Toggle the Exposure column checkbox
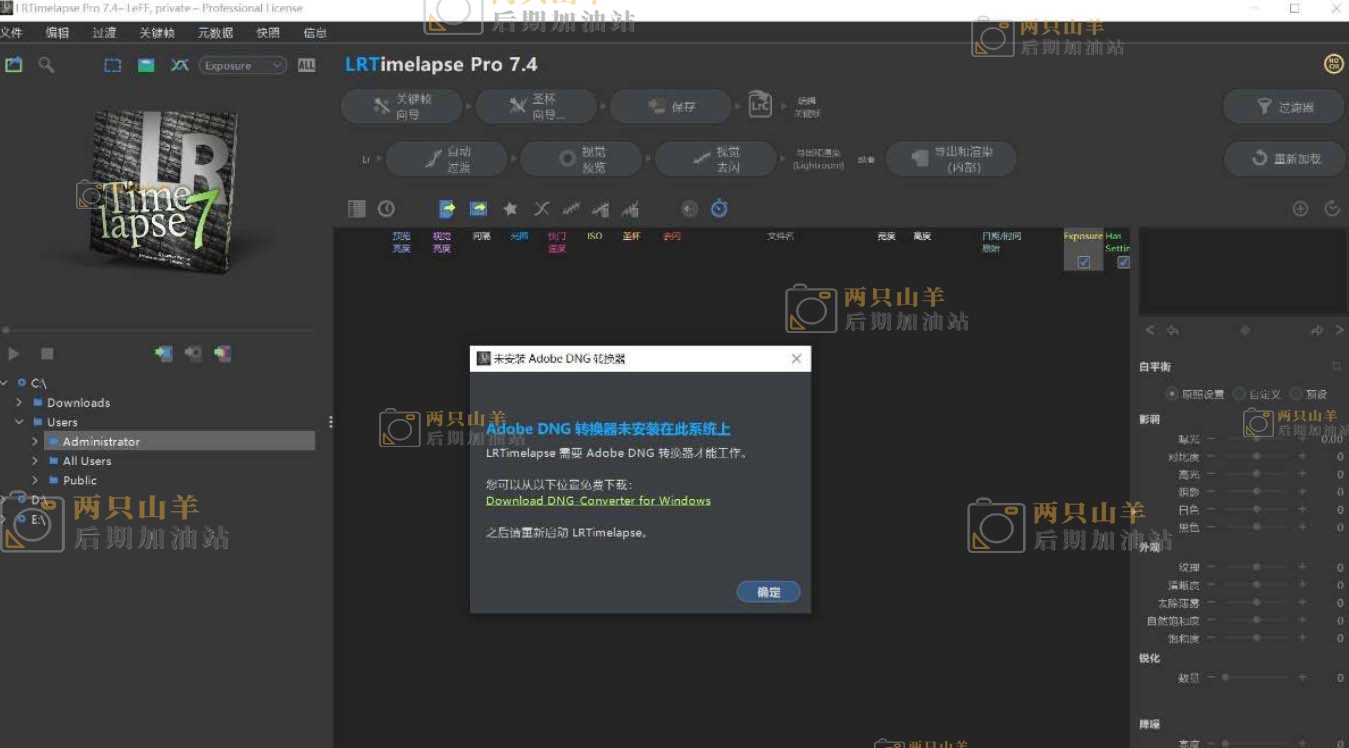This screenshot has height=748, width=1349. (1083, 262)
